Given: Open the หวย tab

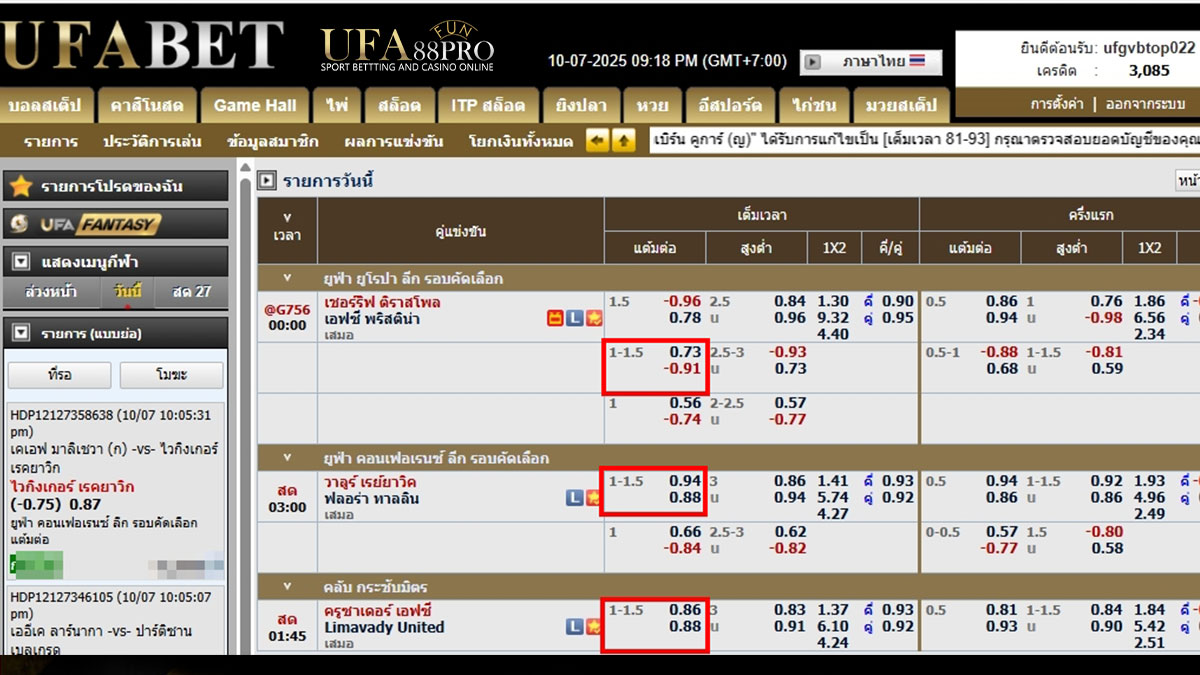Looking at the screenshot, I should [651, 105].
